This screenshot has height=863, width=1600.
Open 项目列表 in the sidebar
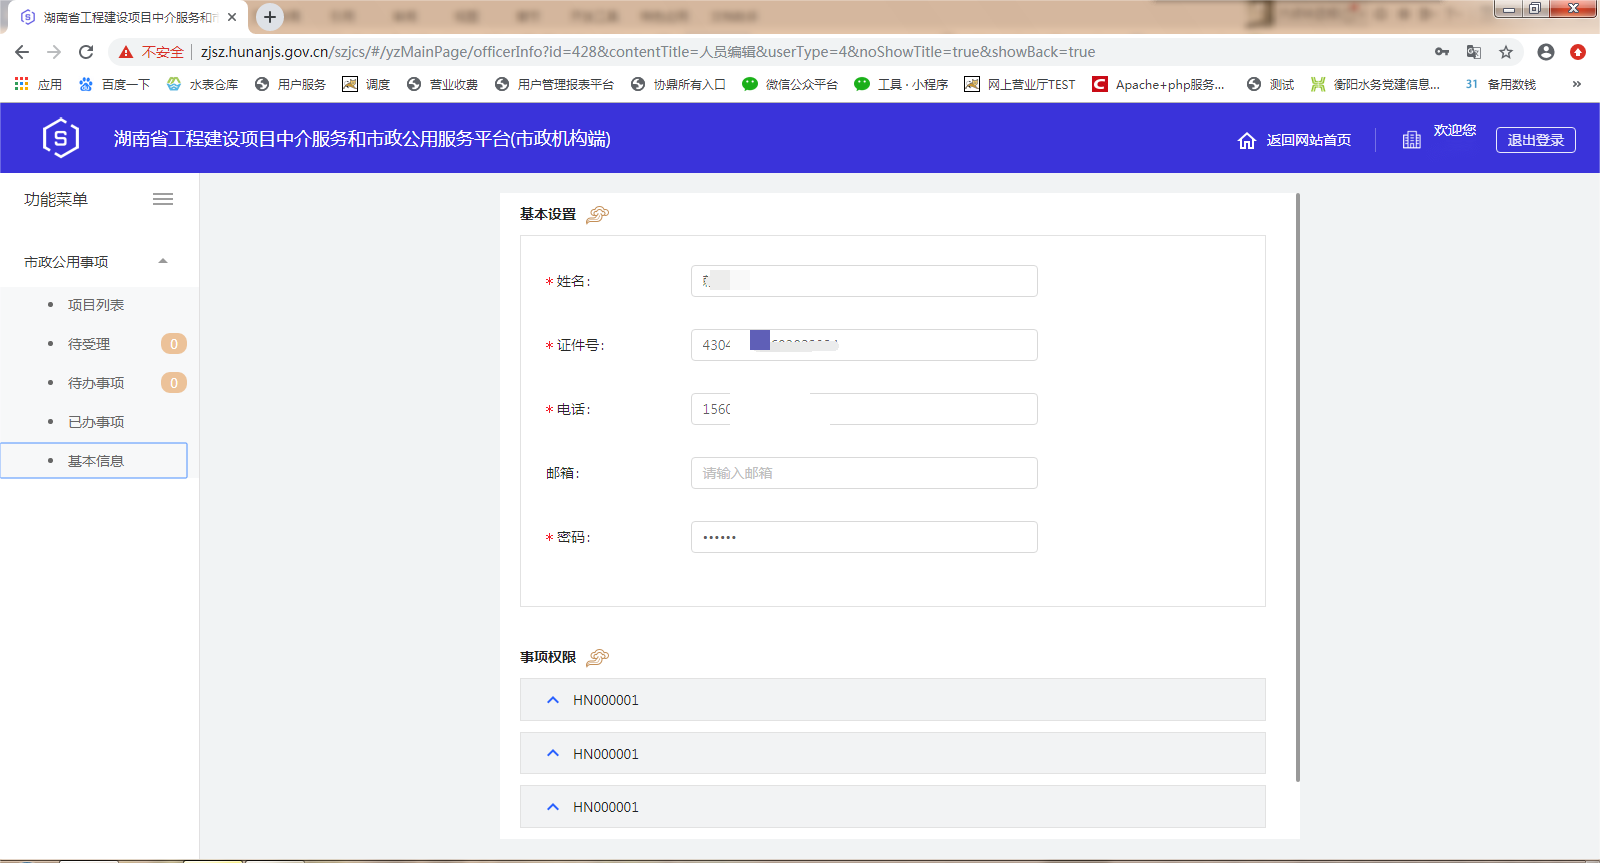pyautogui.click(x=96, y=305)
